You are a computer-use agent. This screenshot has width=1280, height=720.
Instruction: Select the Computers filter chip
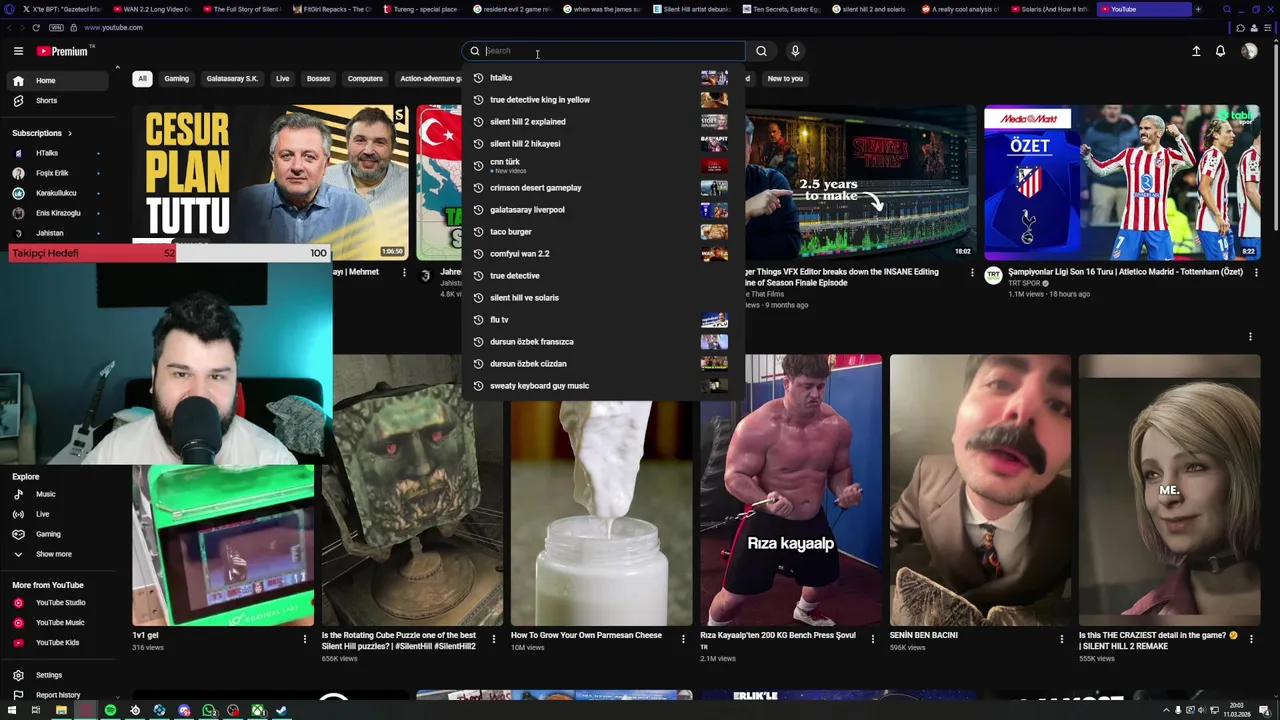[365, 79]
